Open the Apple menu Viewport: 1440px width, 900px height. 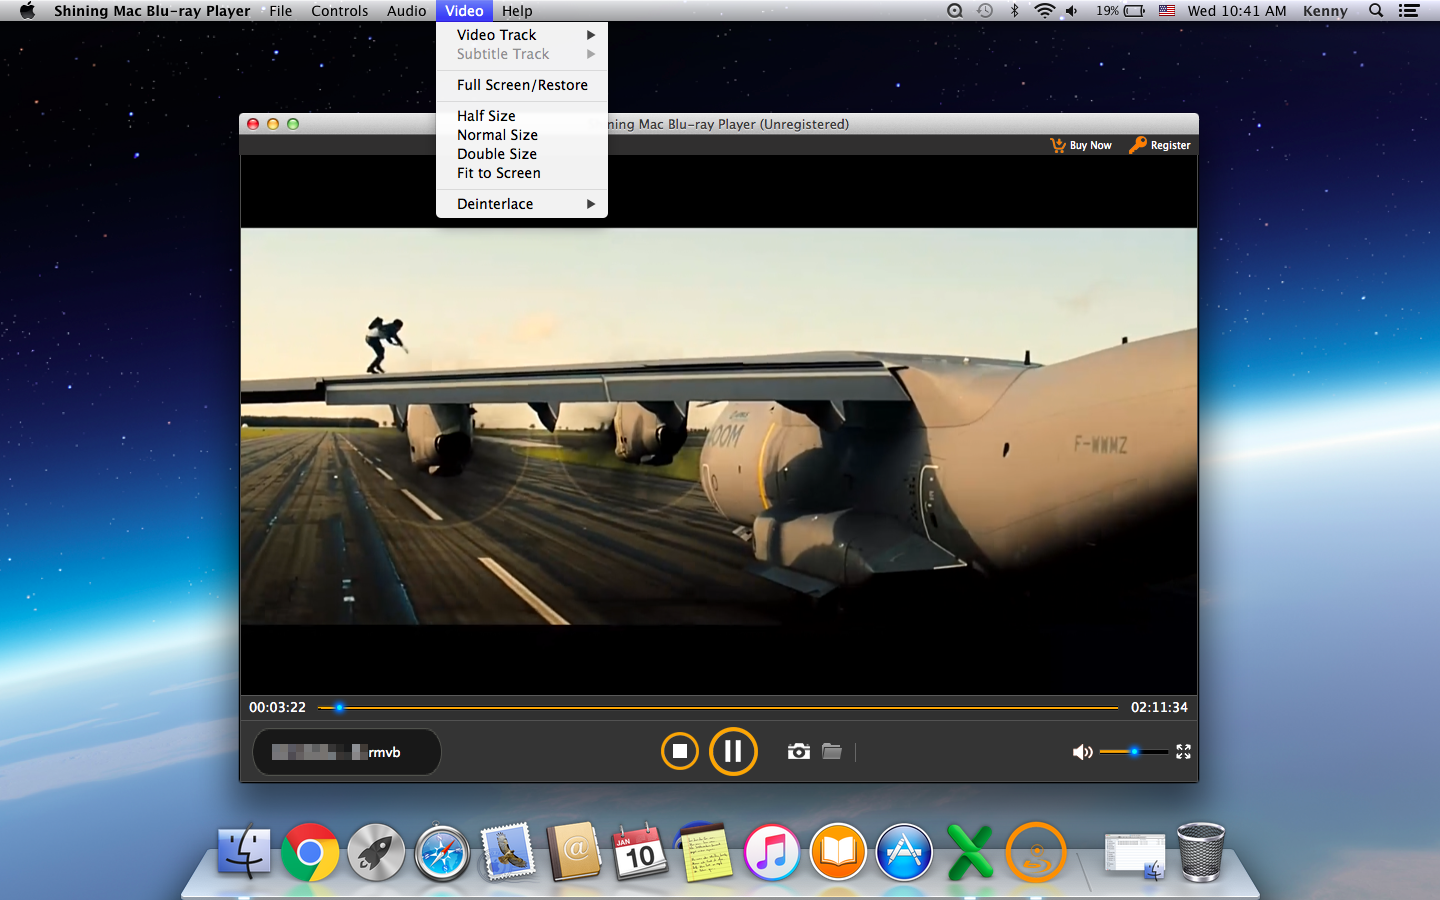point(27,11)
